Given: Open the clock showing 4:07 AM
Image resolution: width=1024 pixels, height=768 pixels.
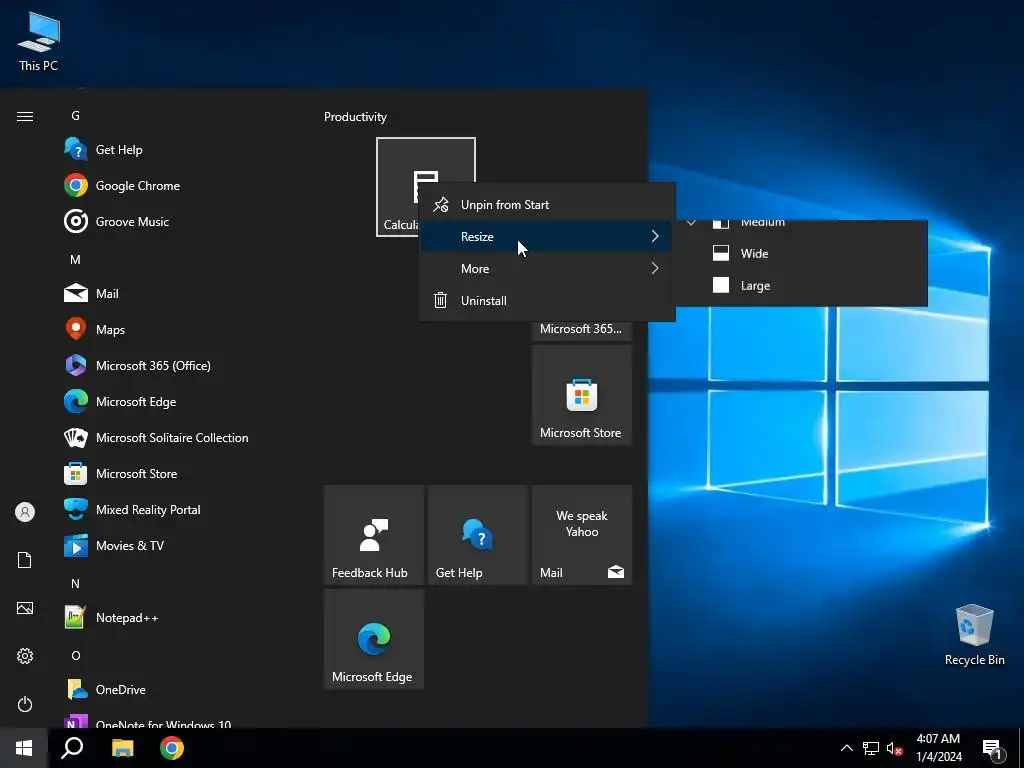Looking at the screenshot, I should click(938, 748).
